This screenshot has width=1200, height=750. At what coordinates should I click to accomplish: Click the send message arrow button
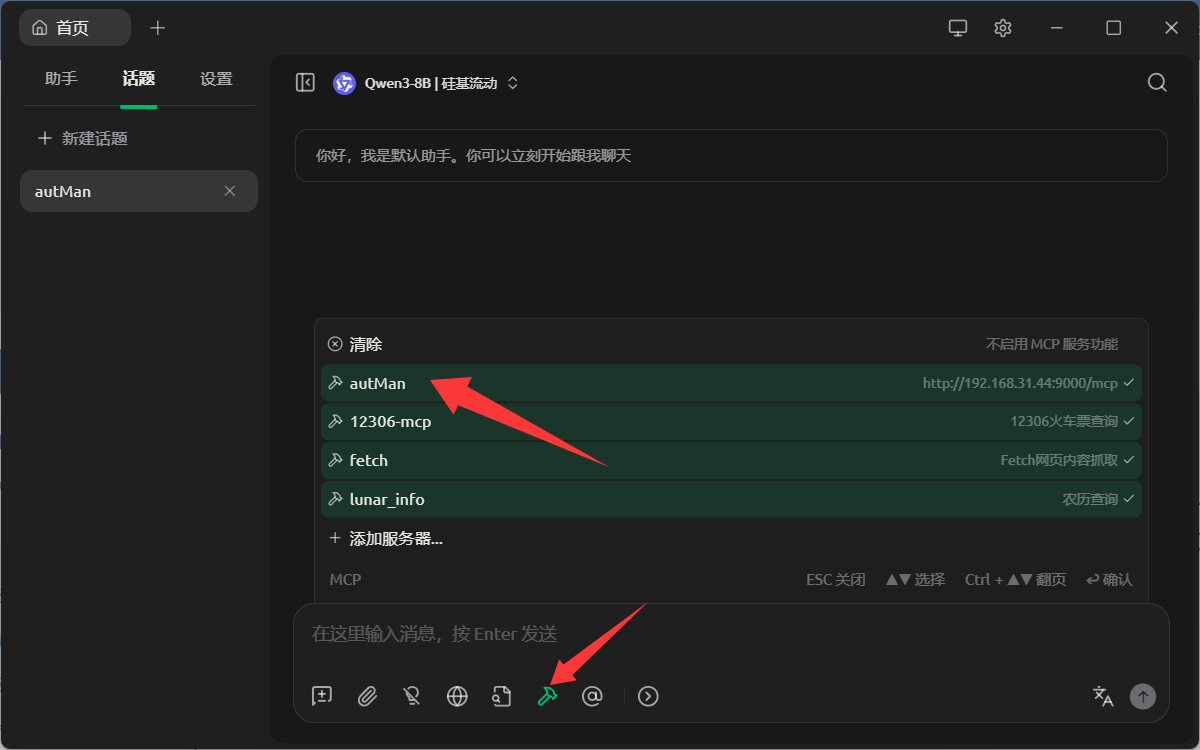[1142, 696]
